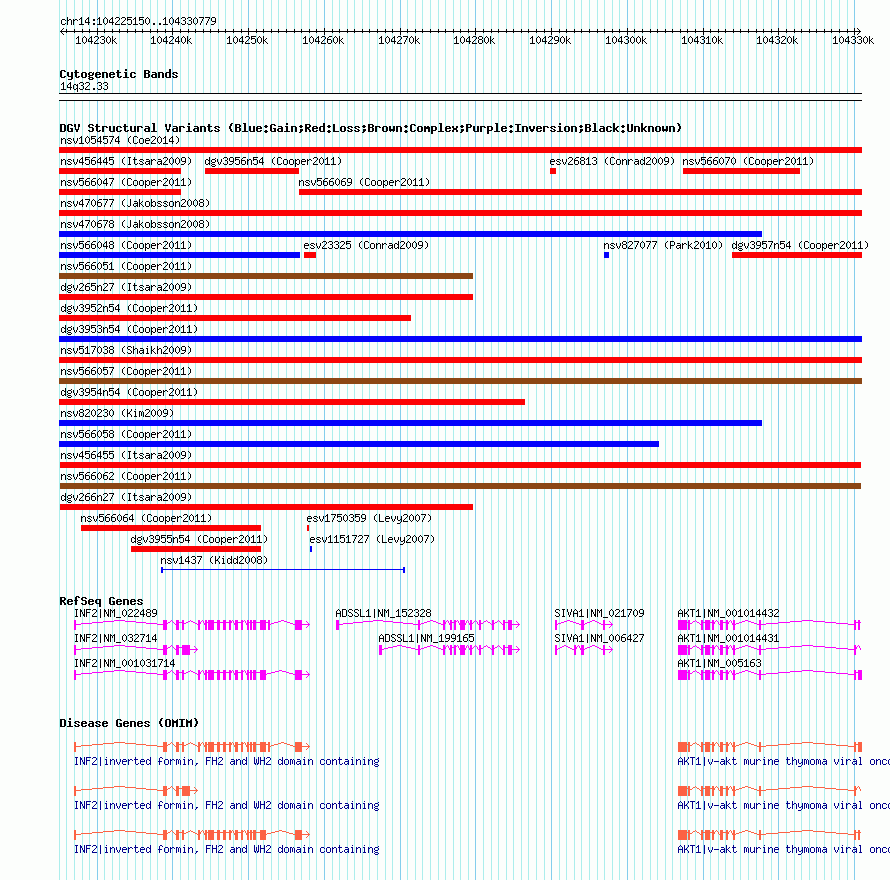The width and height of the screenshot is (890, 880).
Task: Select the nsv566051 (Cooper2011) brown complex bar
Action: [266, 276]
